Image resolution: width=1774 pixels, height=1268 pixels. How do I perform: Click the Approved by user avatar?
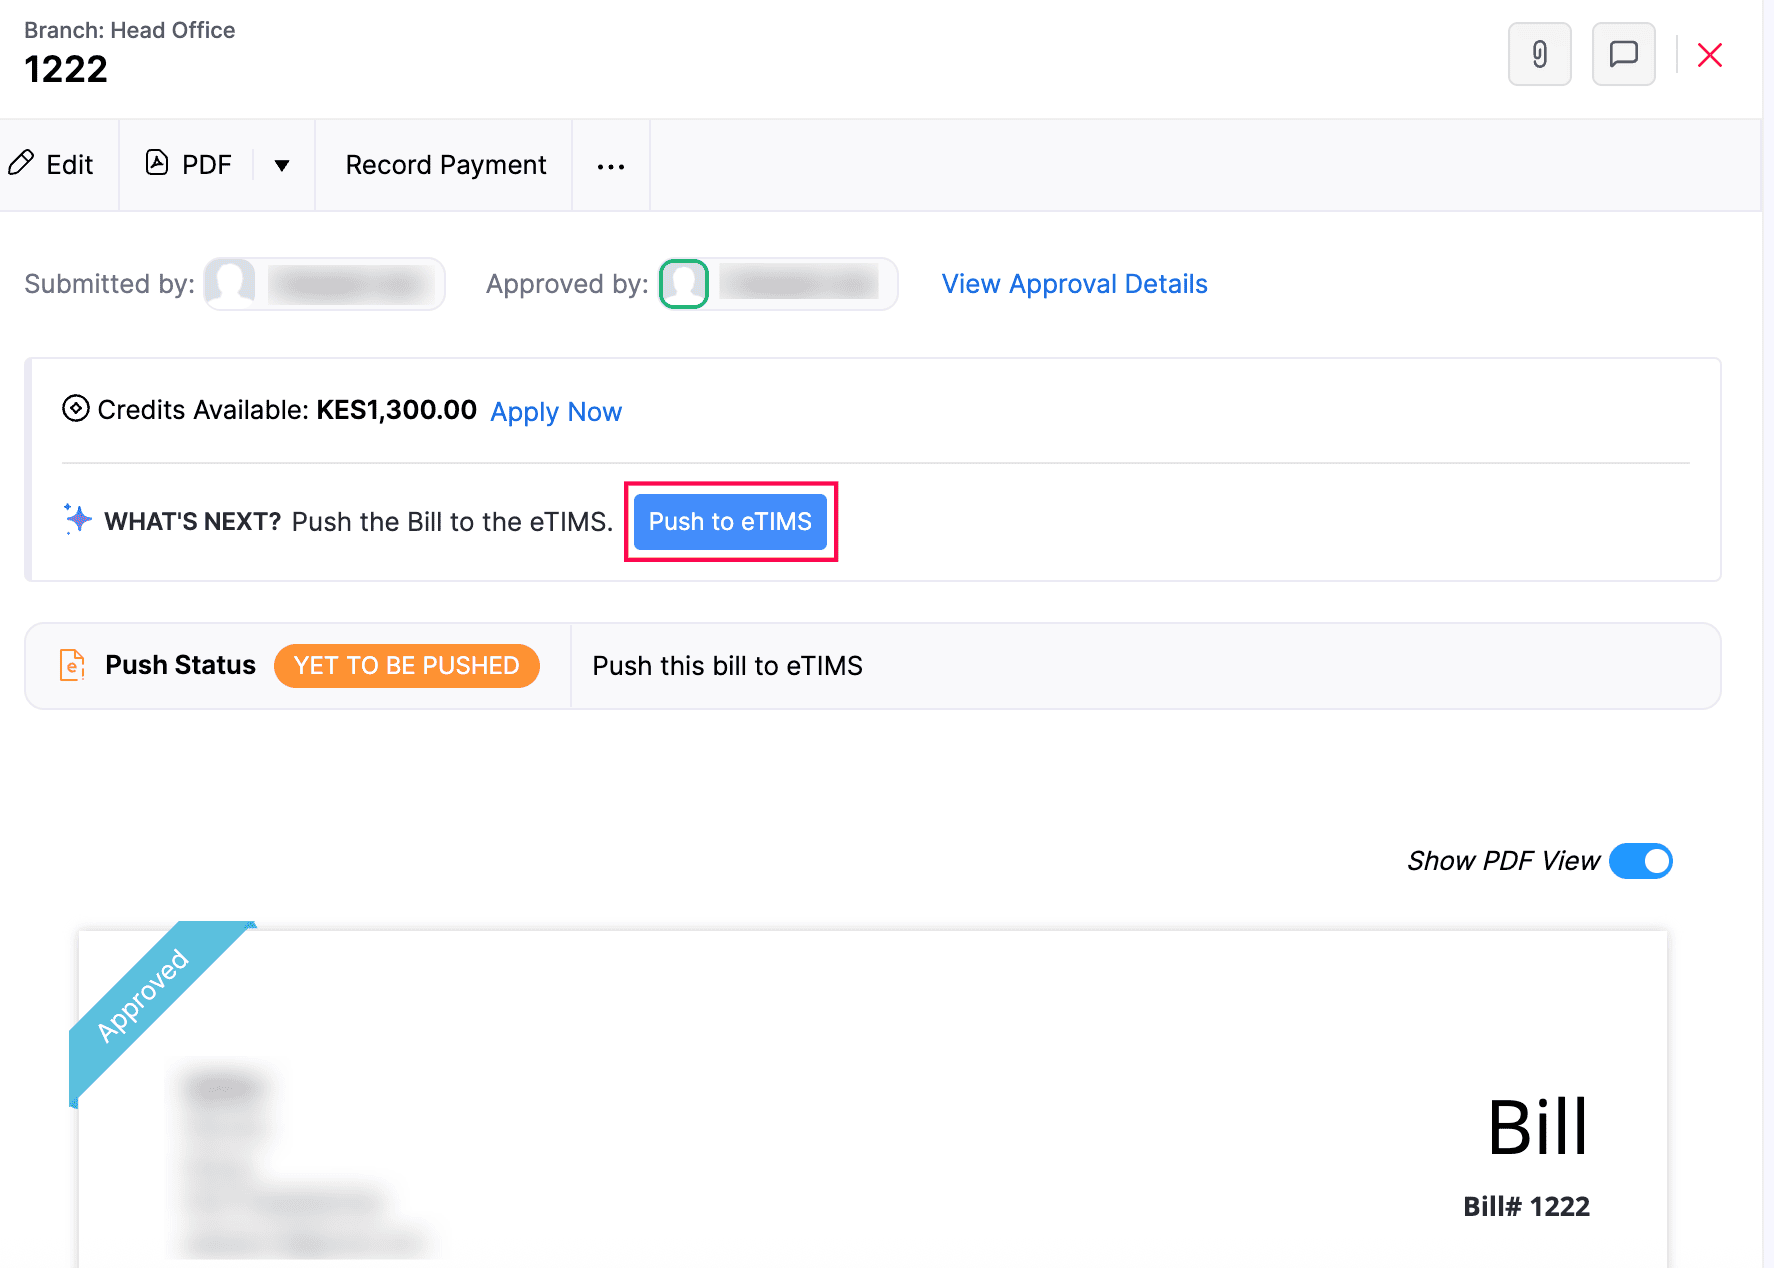[x=684, y=284]
